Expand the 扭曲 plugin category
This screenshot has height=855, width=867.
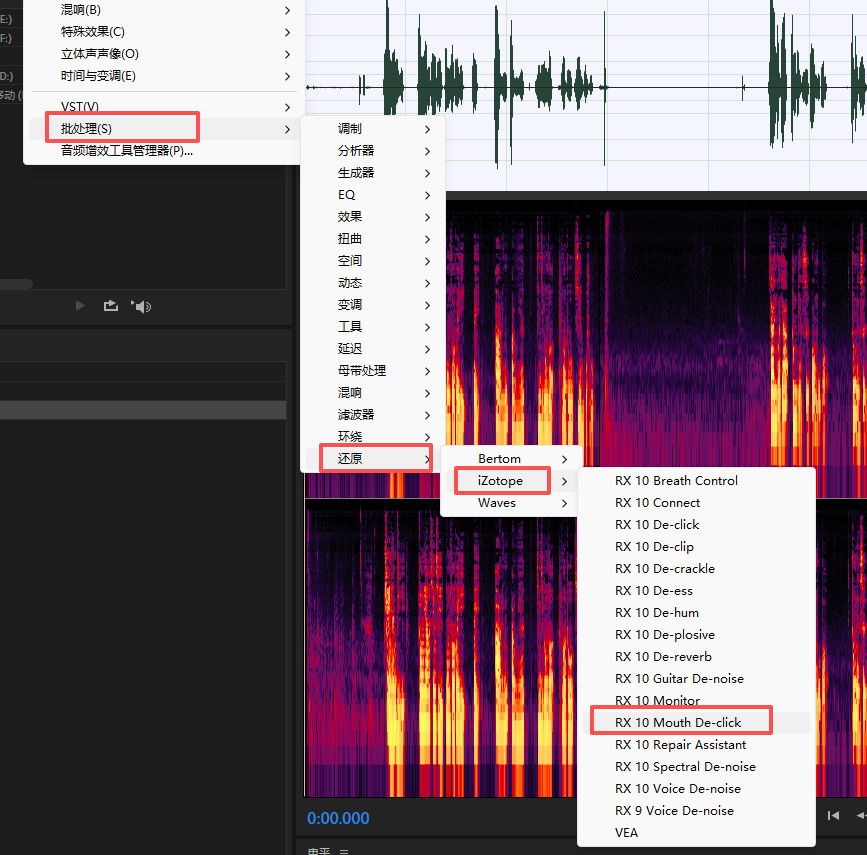373,239
